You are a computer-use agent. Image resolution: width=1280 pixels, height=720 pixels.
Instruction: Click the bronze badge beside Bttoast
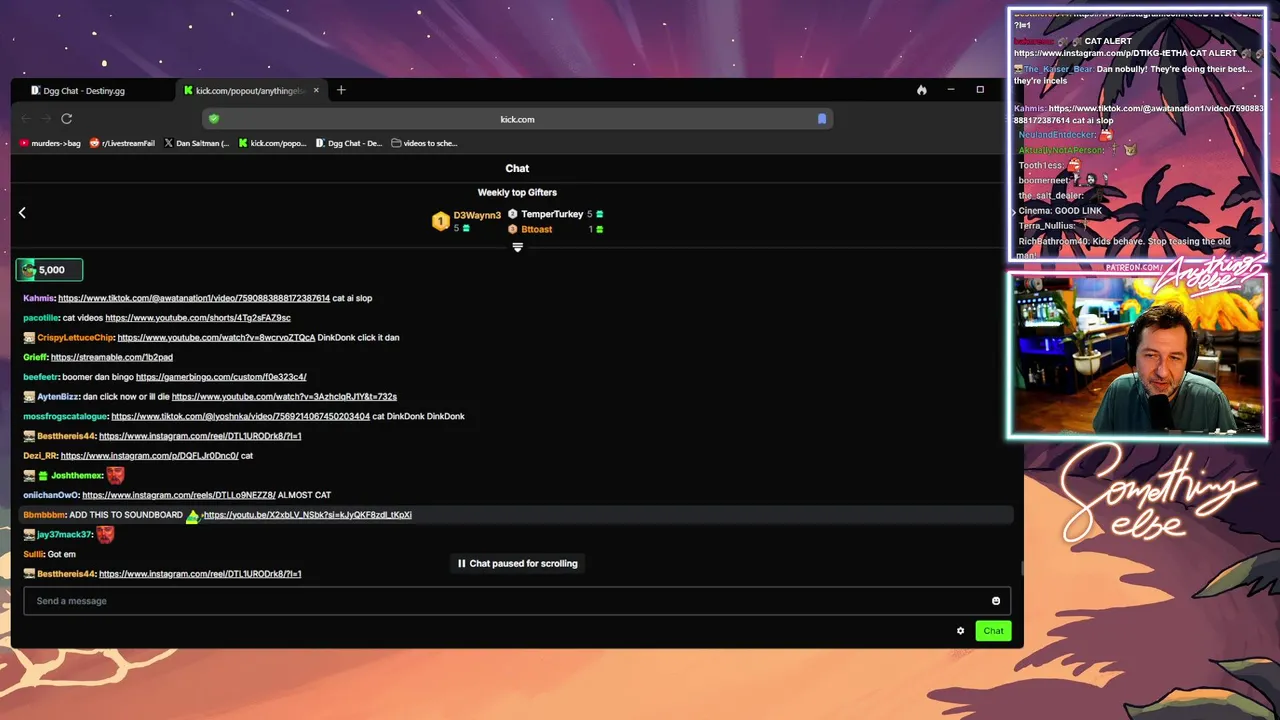point(512,229)
